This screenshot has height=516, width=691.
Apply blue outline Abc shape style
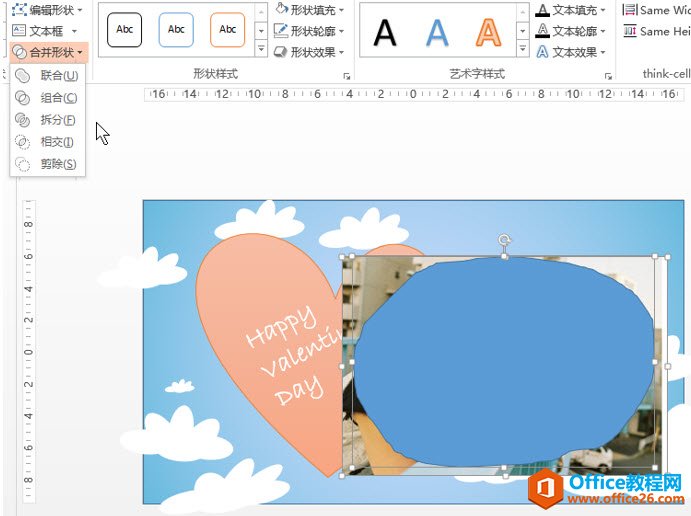pos(176,30)
